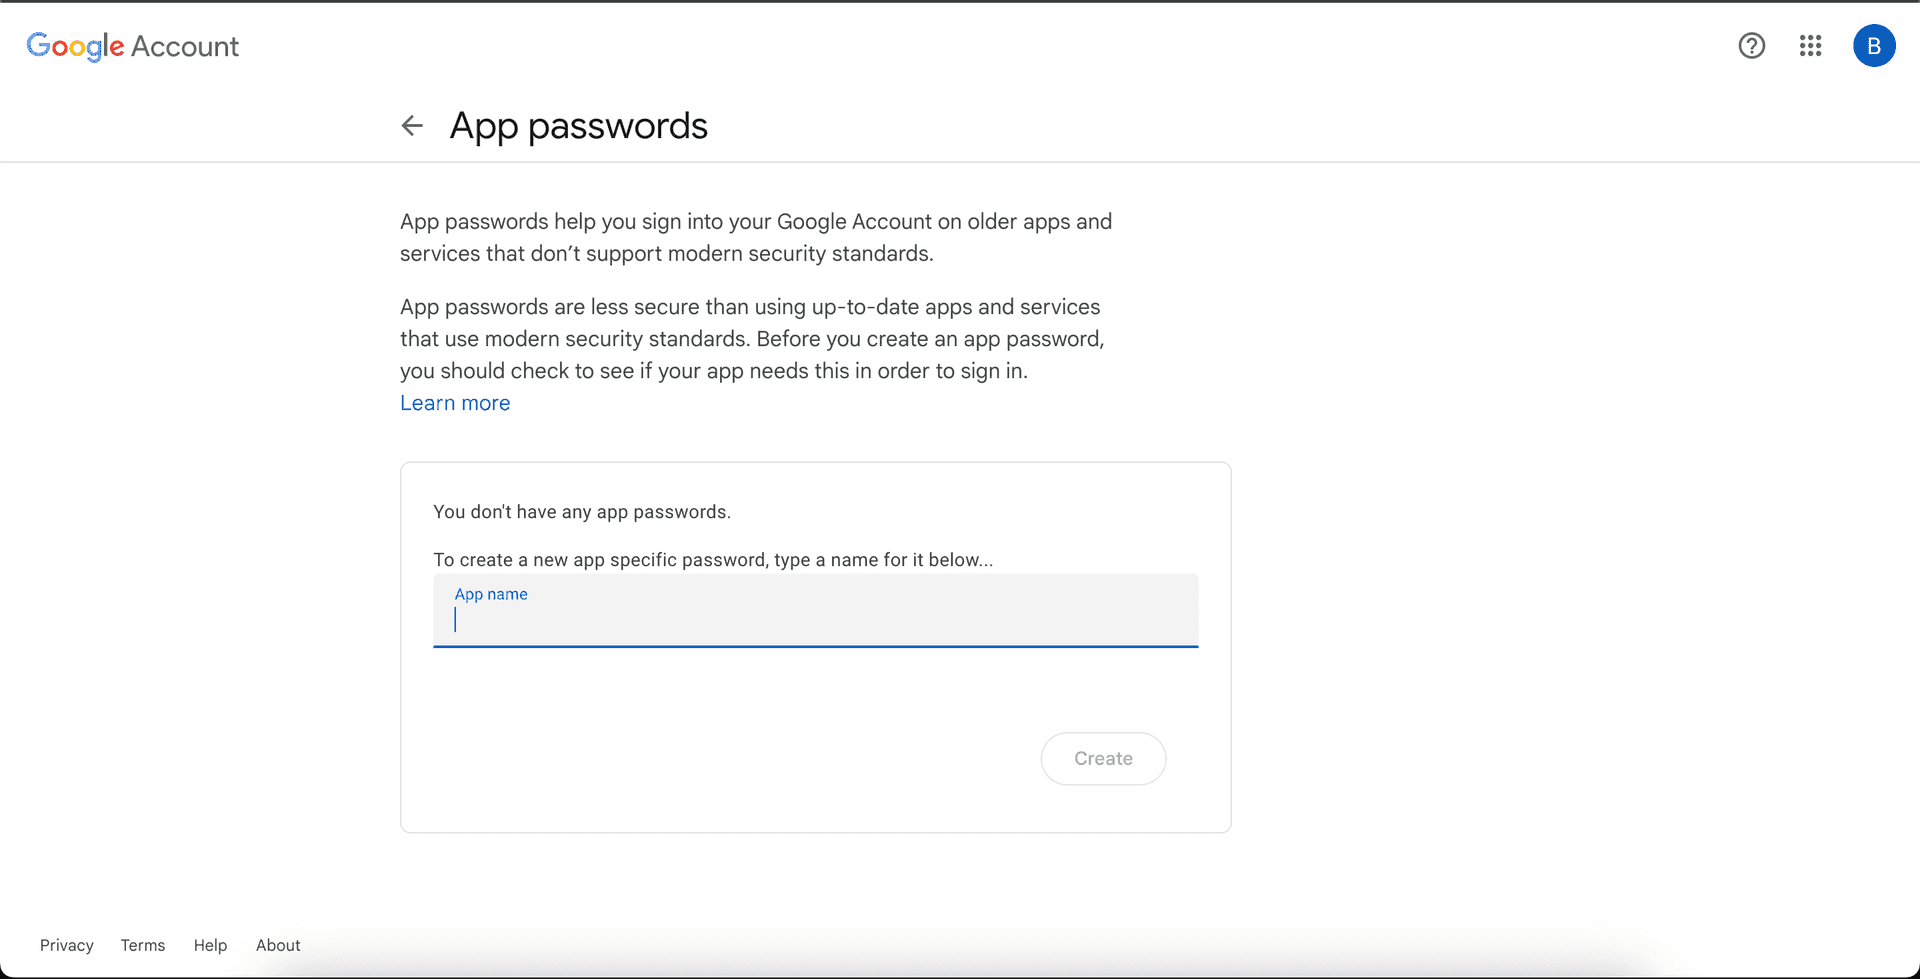Select the App name floating label
Viewport: 1920px width, 979px height.
point(491,594)
